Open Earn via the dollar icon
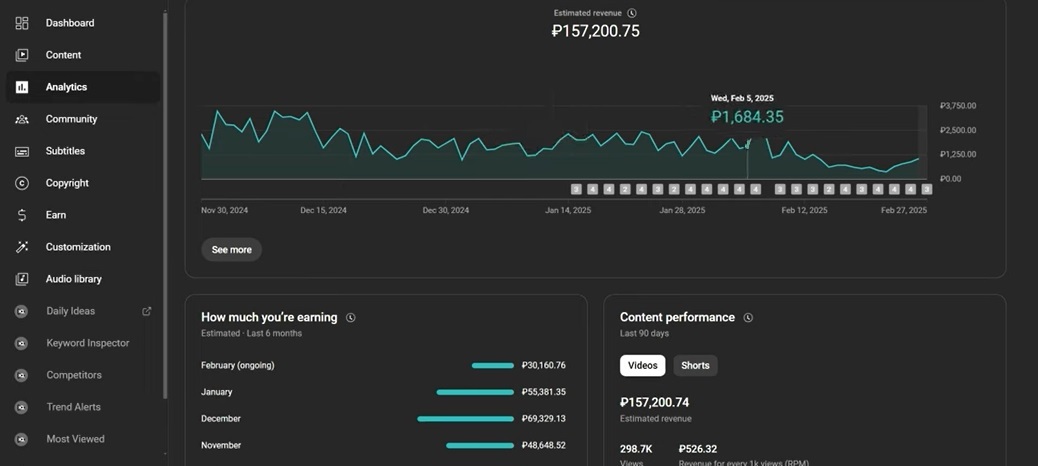Image resolution: width=1038 pixels, height=466 pixels. (22, 215)
